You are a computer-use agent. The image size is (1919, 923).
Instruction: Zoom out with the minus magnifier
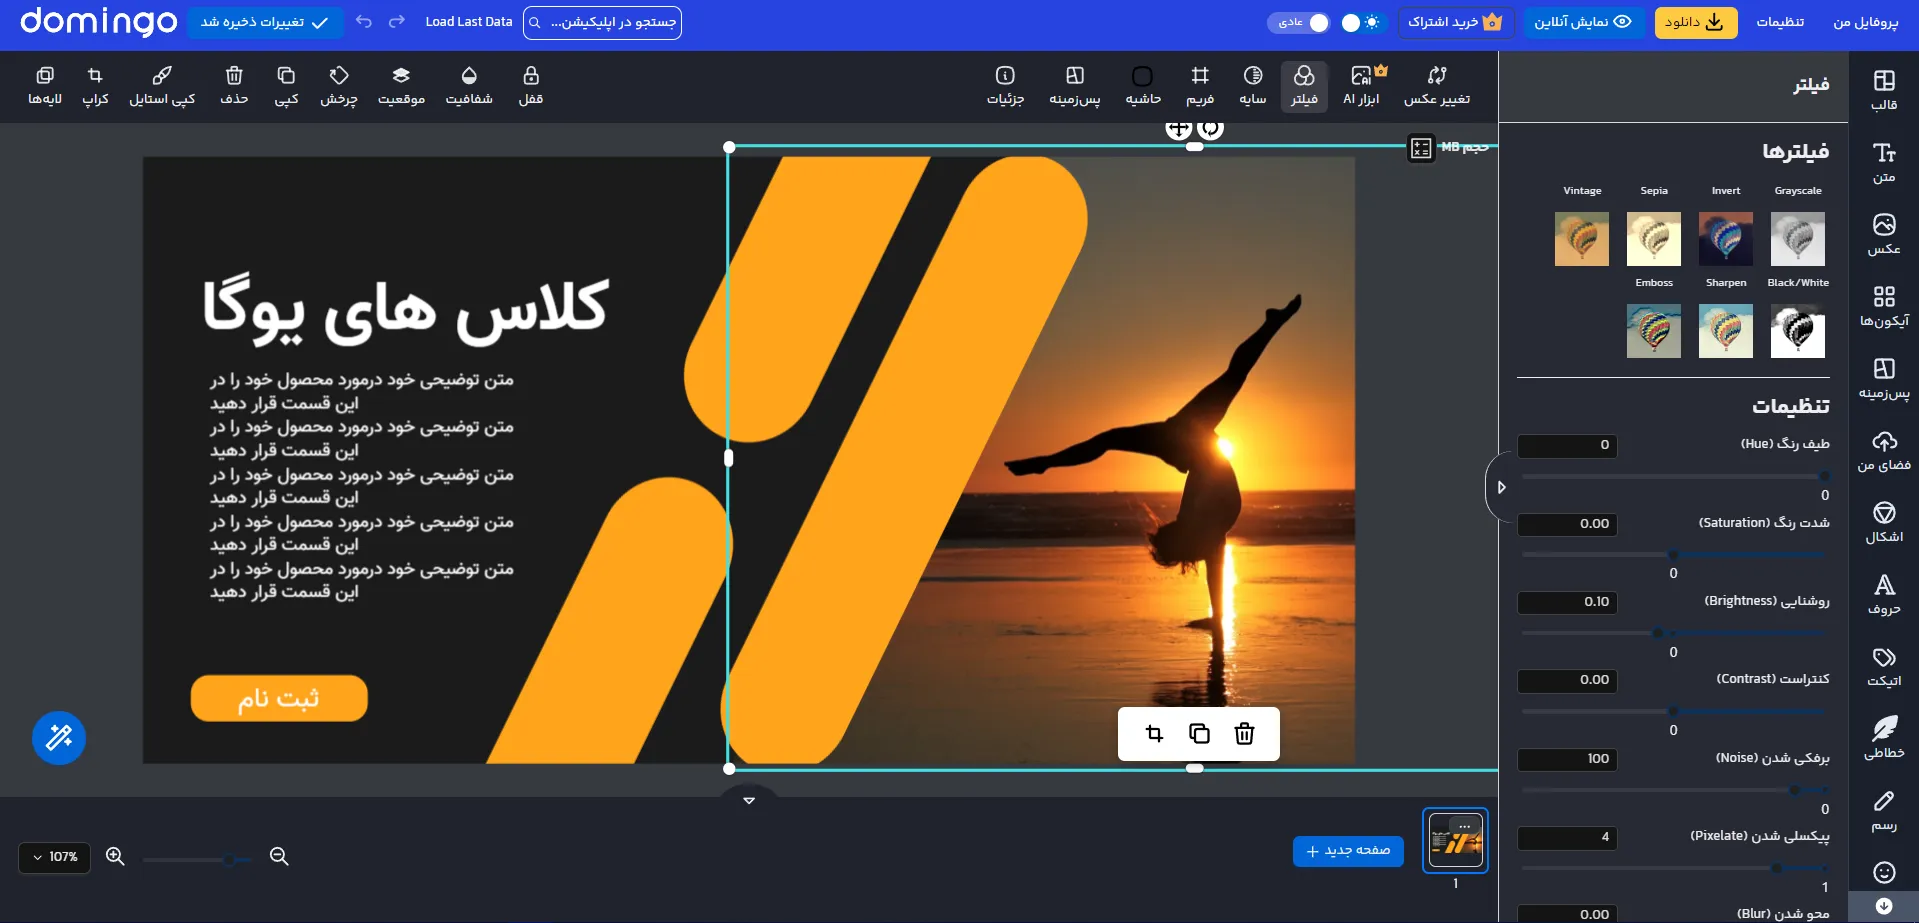pos(279,856)
